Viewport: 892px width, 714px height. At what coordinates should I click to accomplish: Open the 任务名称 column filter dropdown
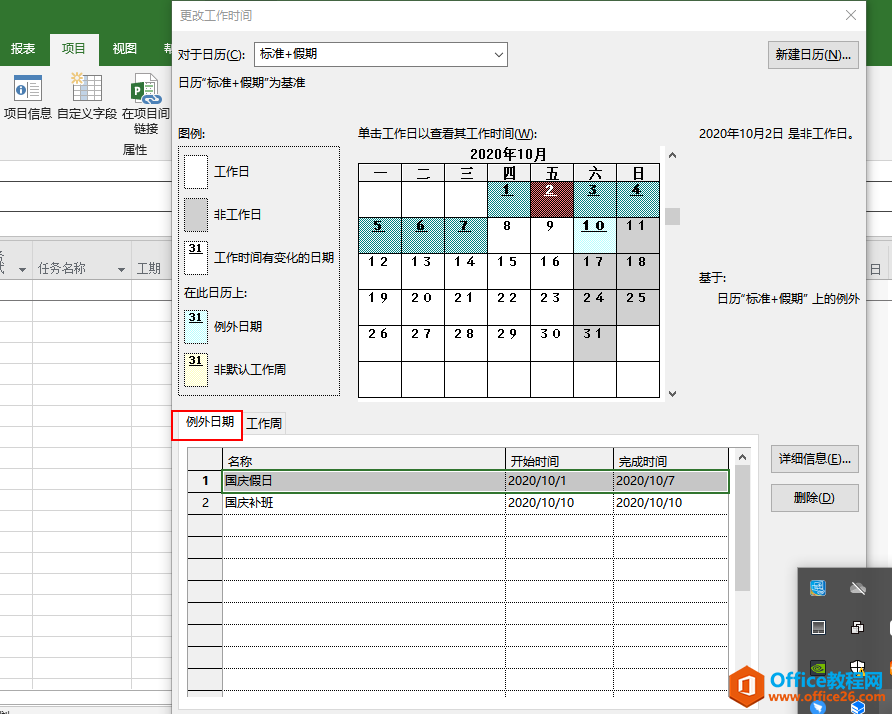tap(121, 269)
